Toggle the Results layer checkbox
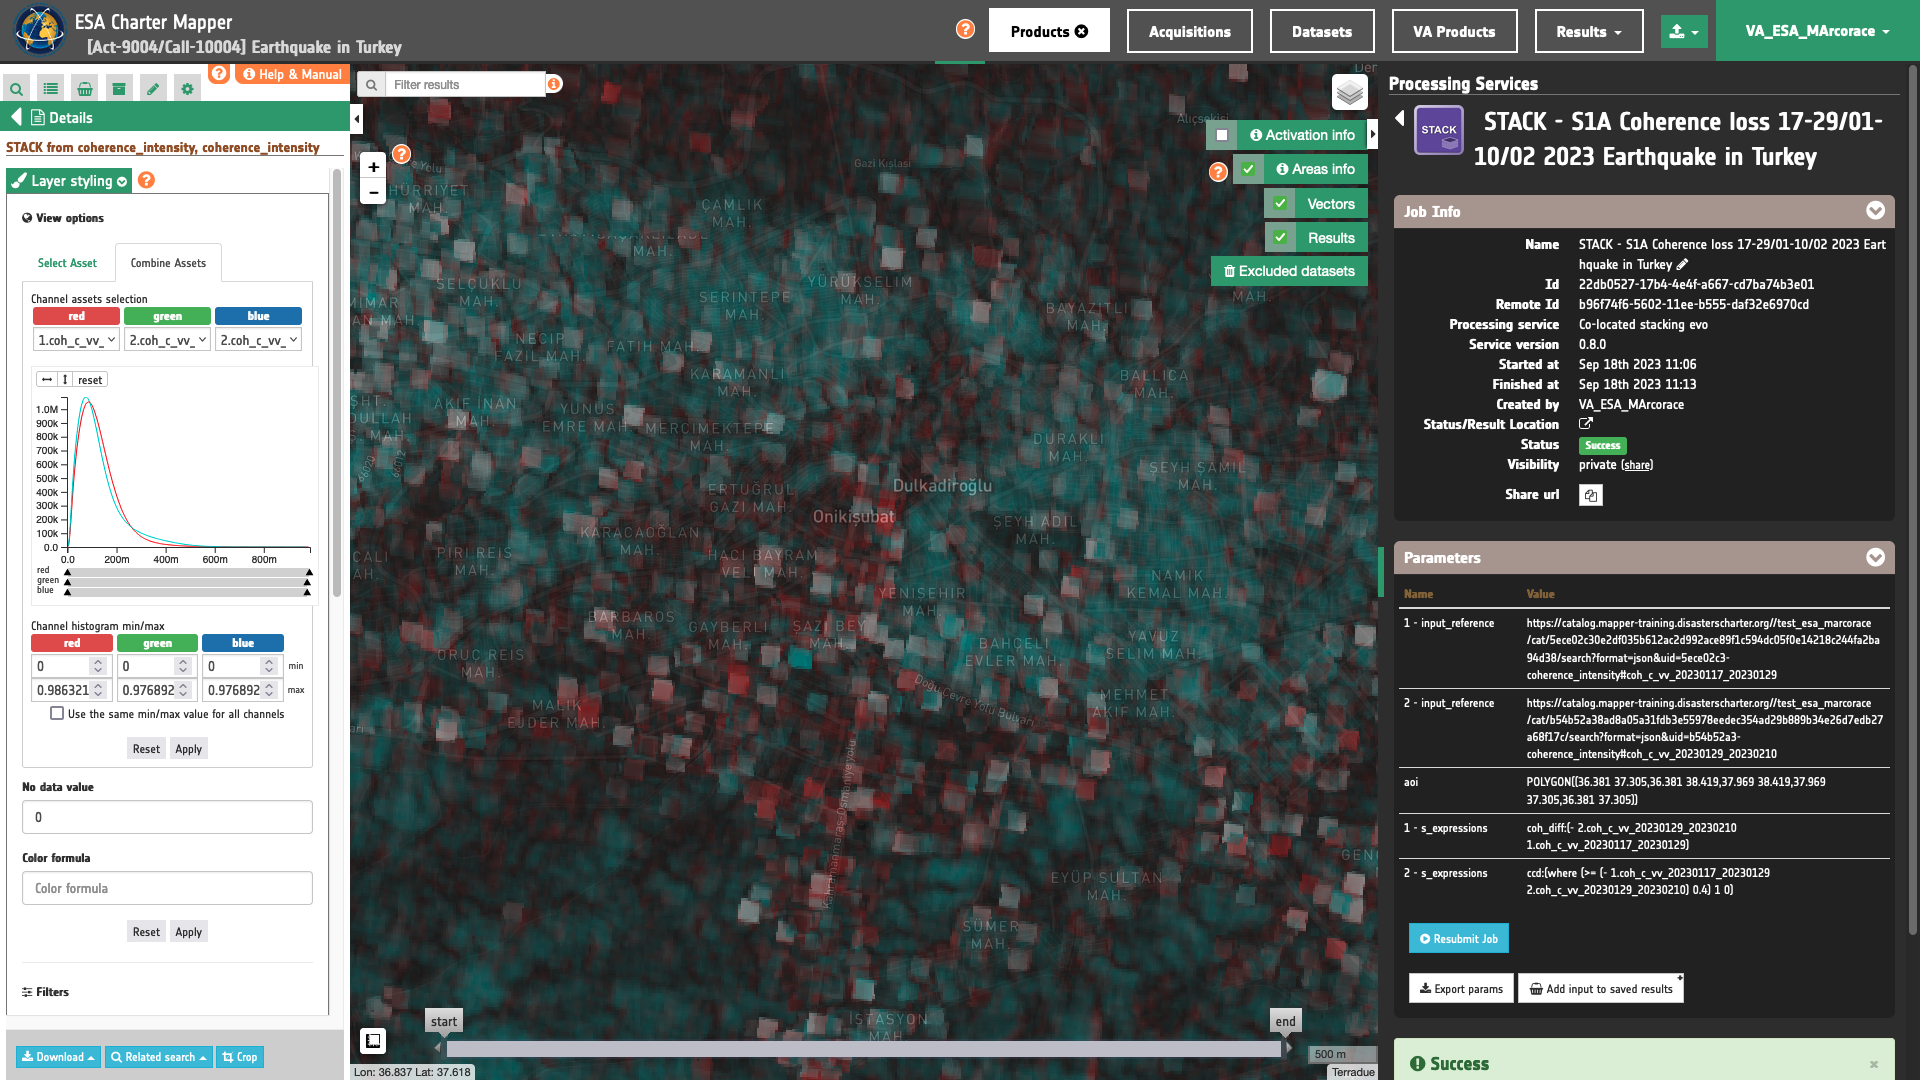 [1280, 238]
